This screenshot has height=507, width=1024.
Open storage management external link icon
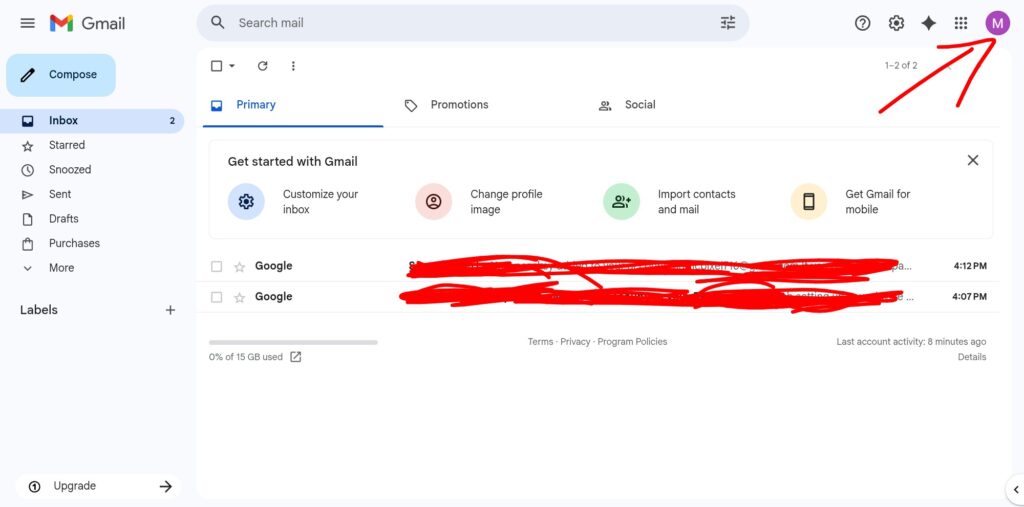(x=296, y=357)
